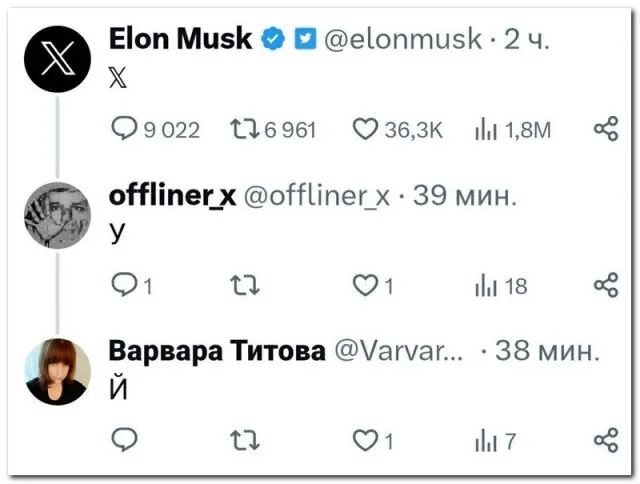Reply to offliner_x's comment

[123, 286]
